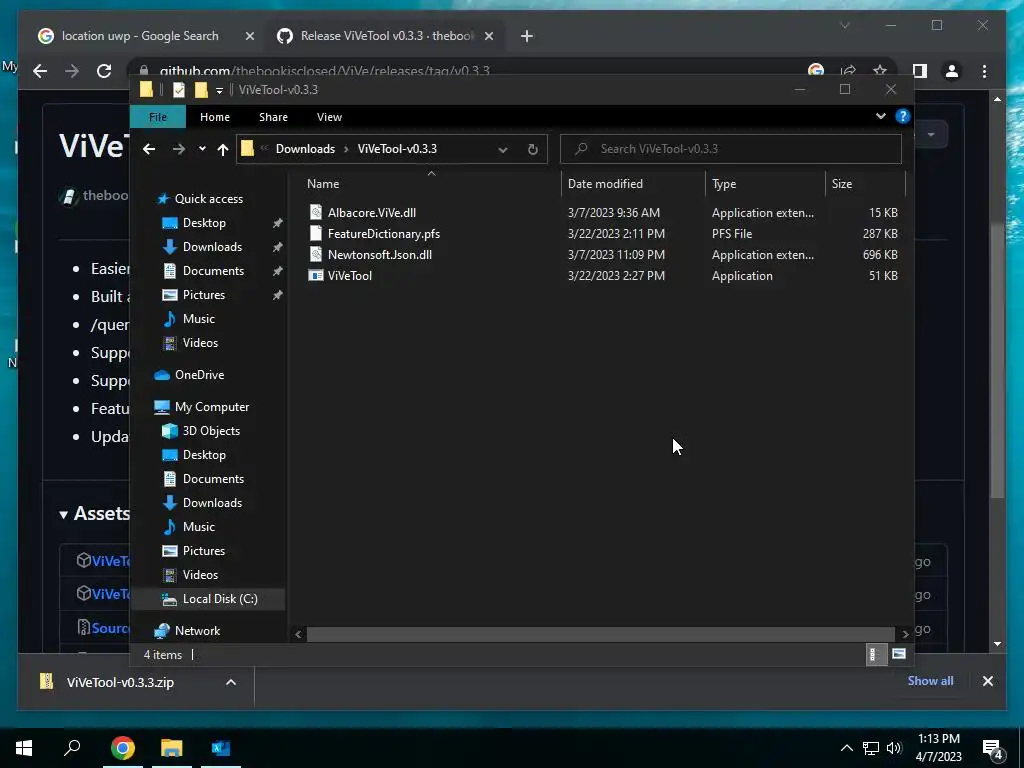Viewport: 1024px width, 768px height.
Task: Open pinned Pictures under Quick access
Action: (204, 295)
